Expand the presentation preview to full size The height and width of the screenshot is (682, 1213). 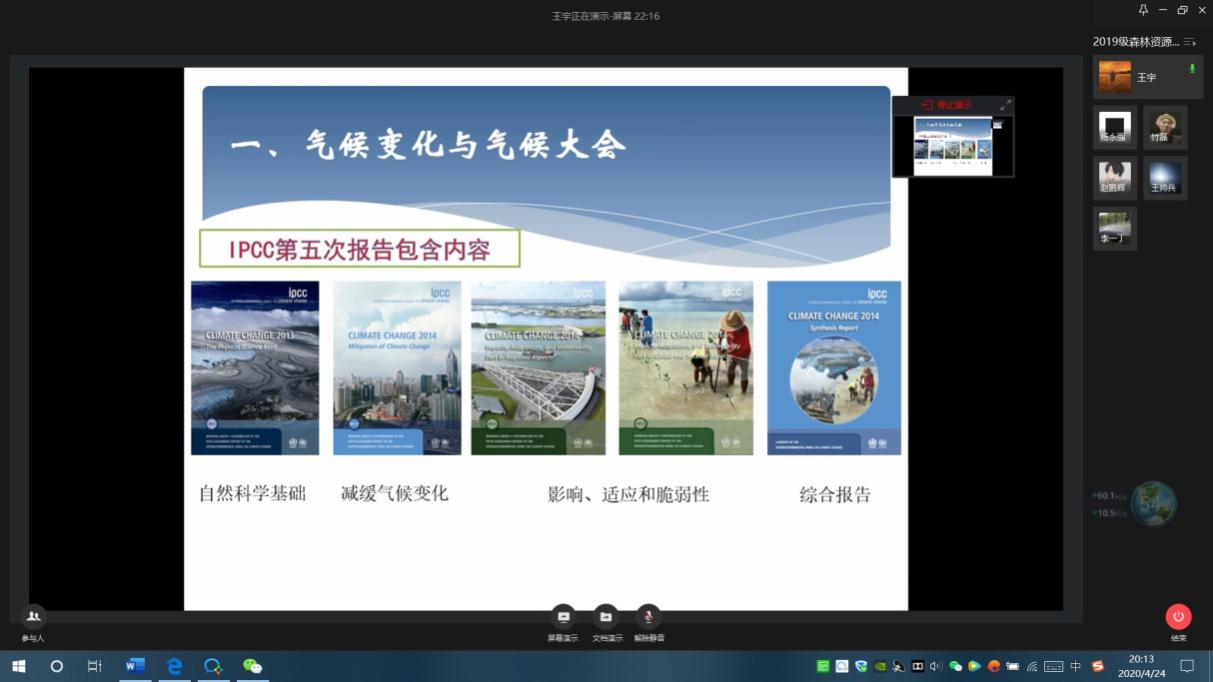tap(1005, 103)
